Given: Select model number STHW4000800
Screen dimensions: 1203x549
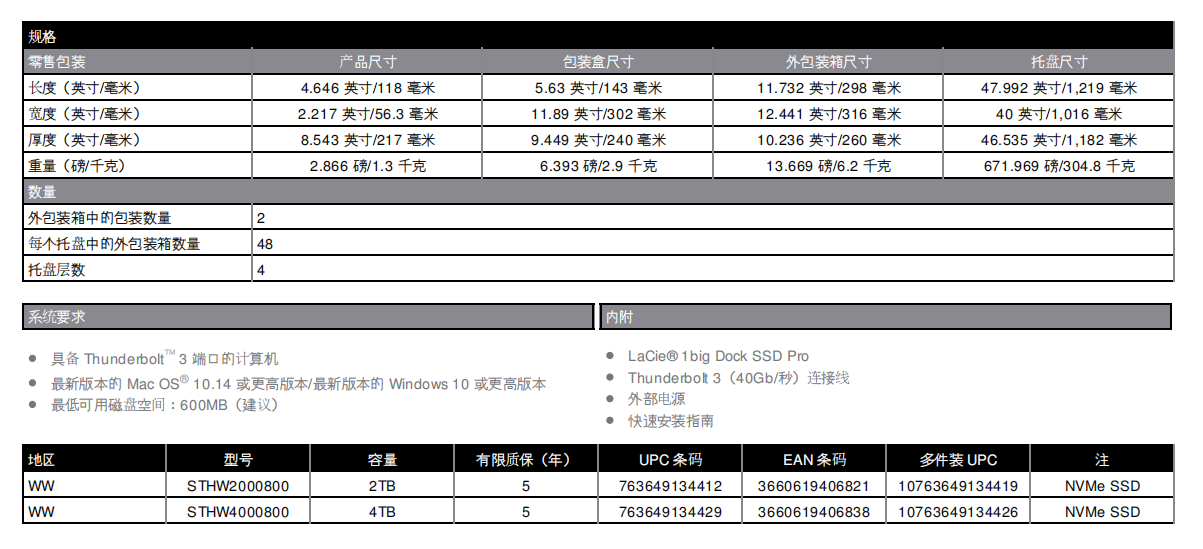Looking at the screenshot, I should coord(238,512).
